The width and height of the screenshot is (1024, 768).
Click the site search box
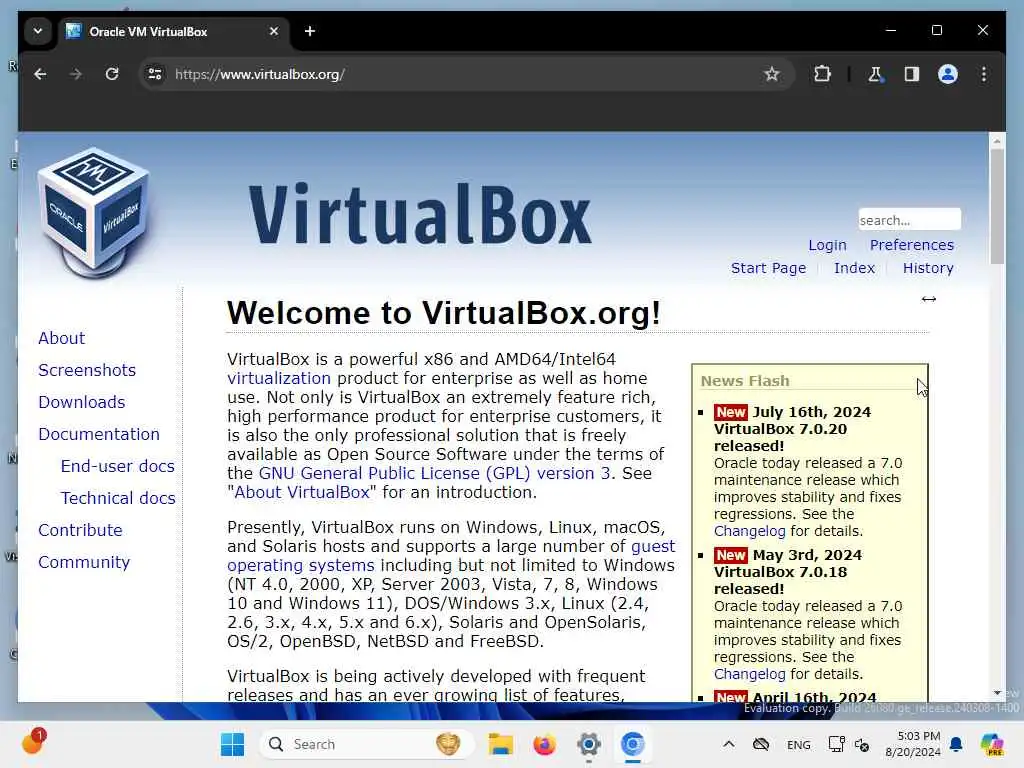point(909,220)
